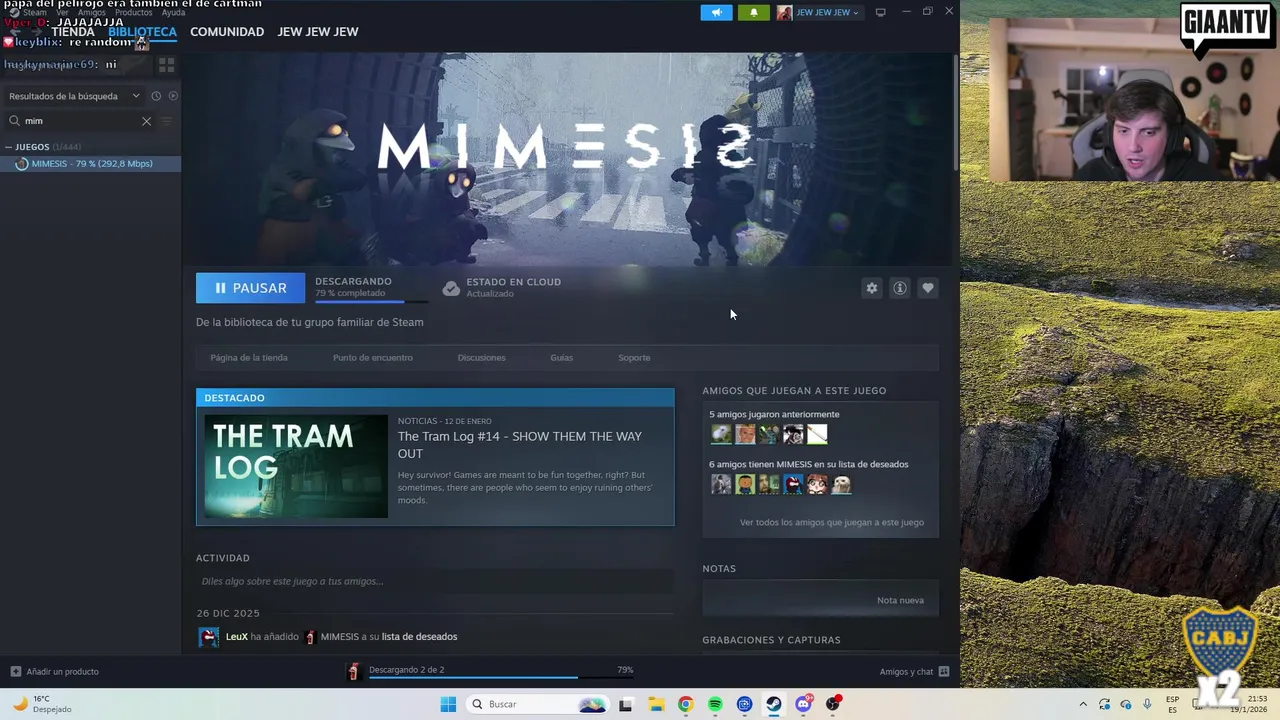
Task: Open the Windows Start menu
Action: point(448,704)
